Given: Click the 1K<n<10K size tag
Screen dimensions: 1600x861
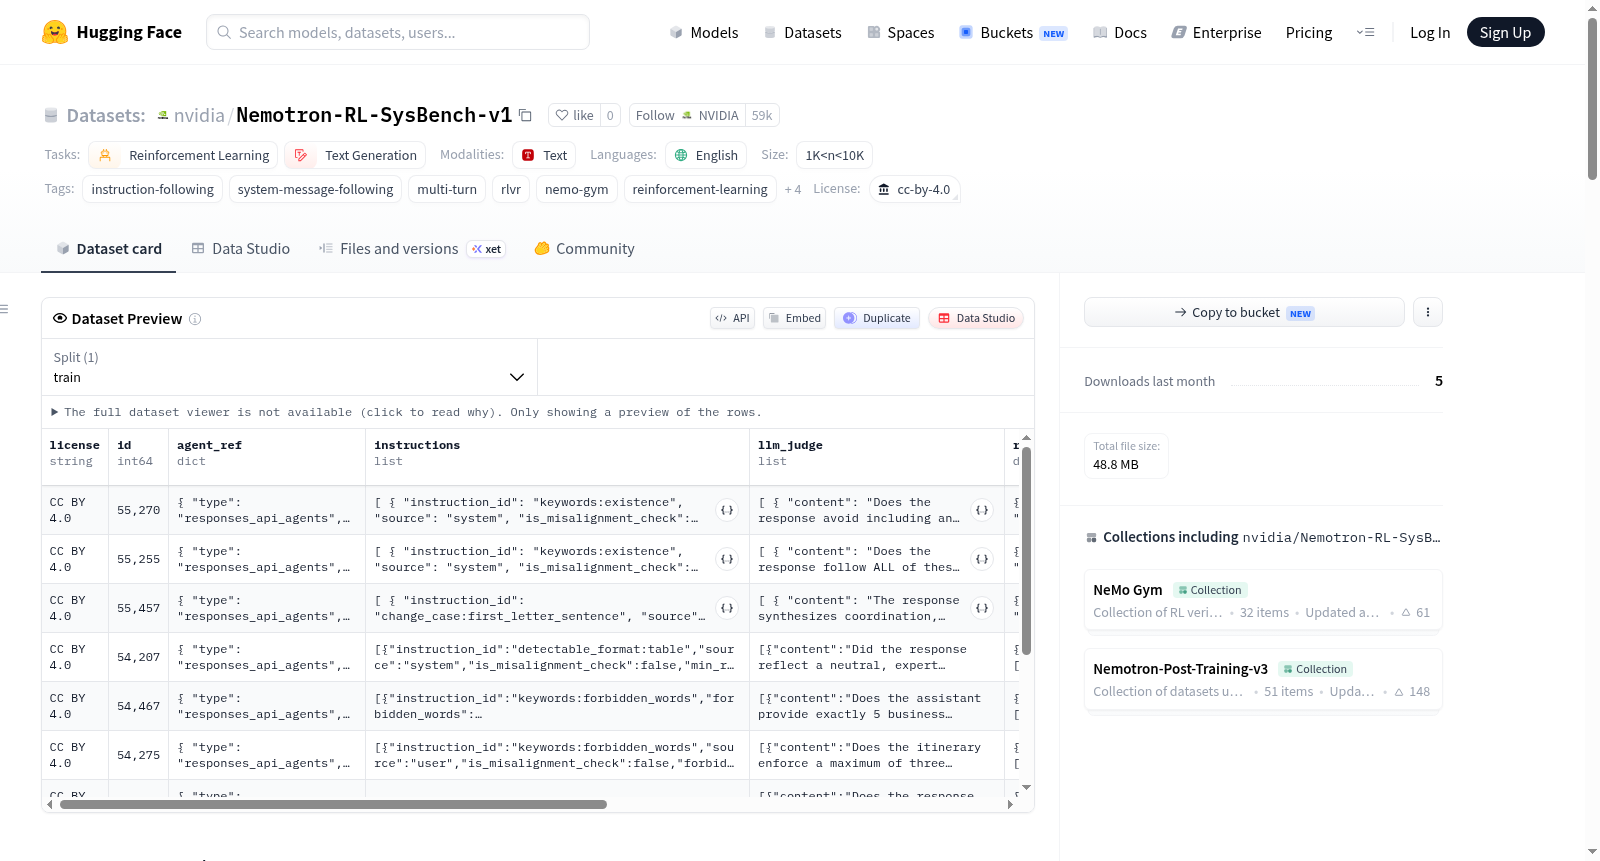Looking at the screenshot, I should (834, 155).
